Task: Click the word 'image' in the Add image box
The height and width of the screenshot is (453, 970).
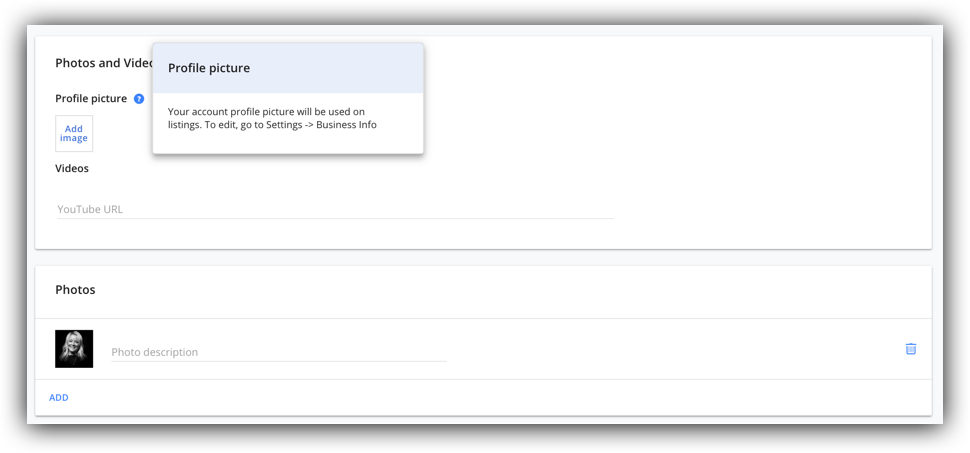Action: (x=74, y=138)
